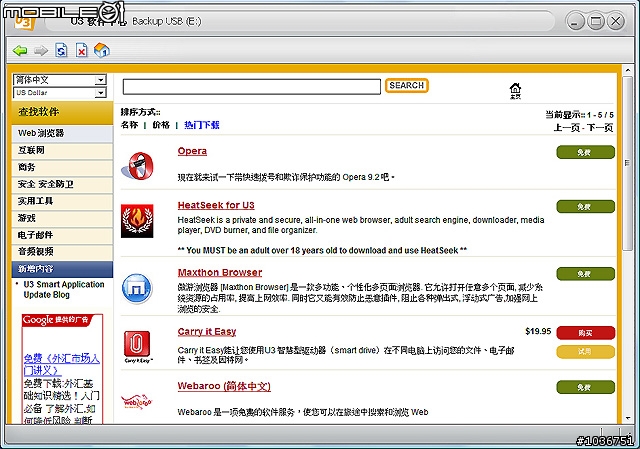Click the Google 提供的广告 banner
This screenshot has width=640, height=449.
click(x=57, y=320)
